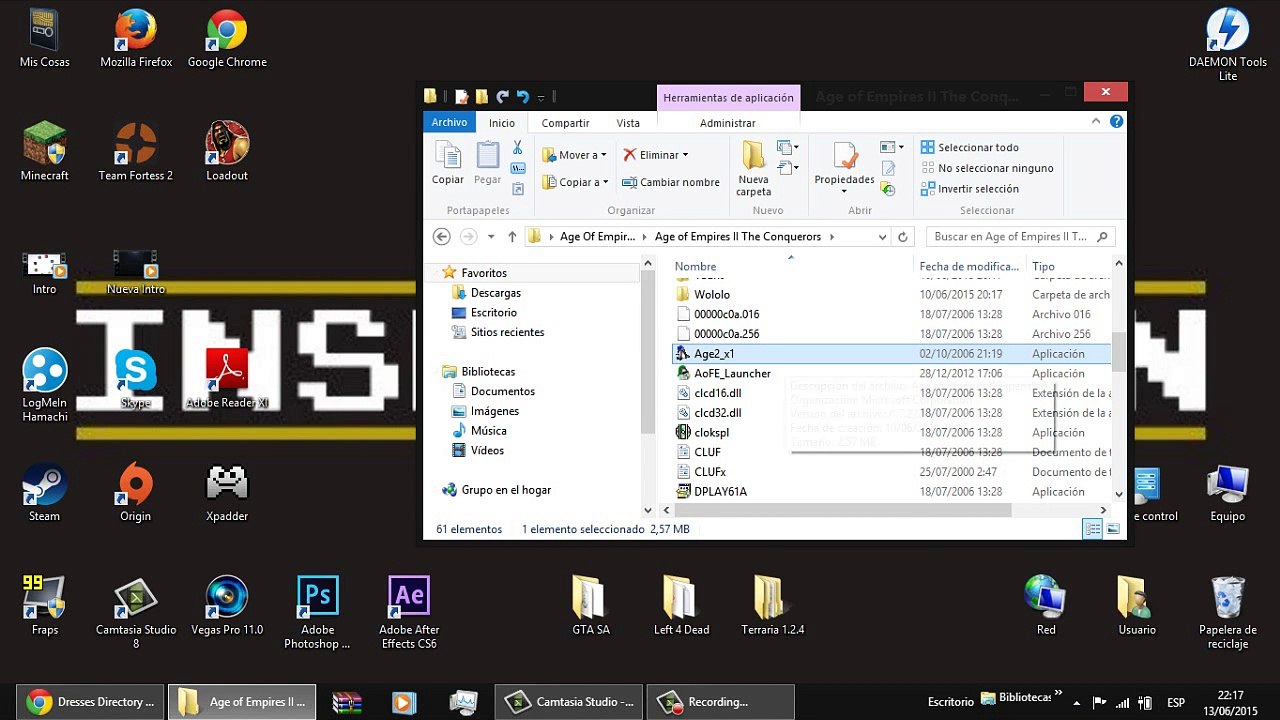Open the Abrir dropdown icon in ribbon
This screenshot has height=720, width=1280.
coord(892,148)
